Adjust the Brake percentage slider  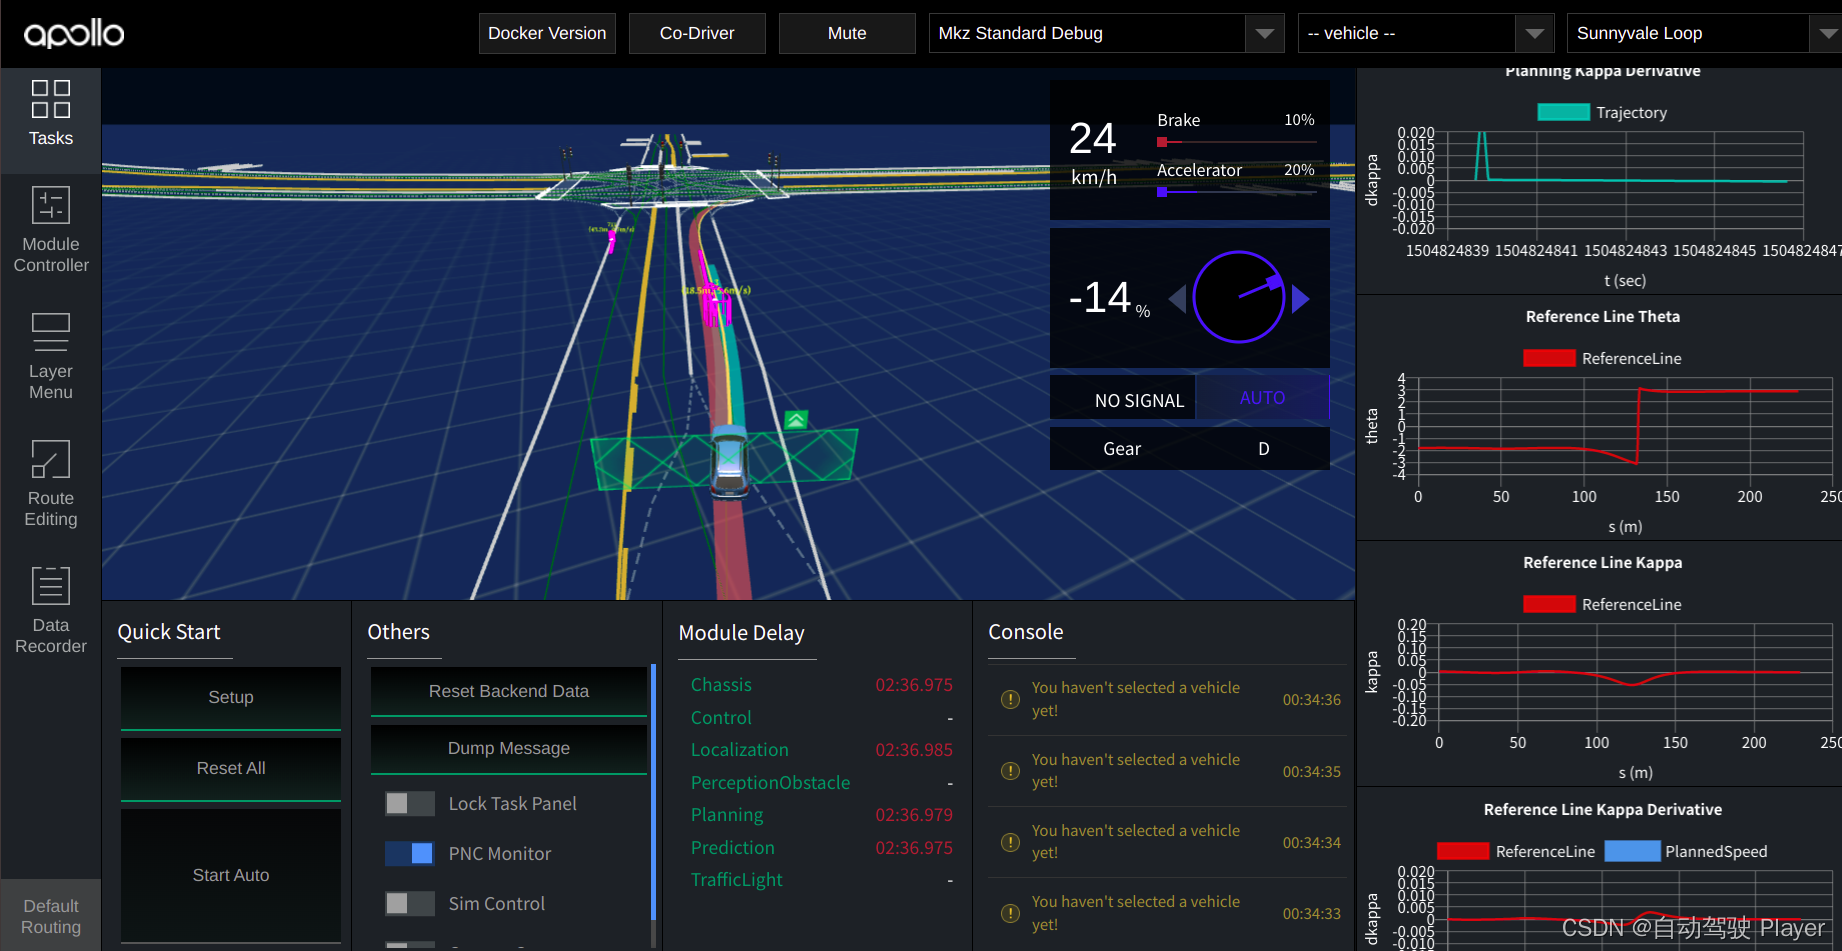point(1162,142)
